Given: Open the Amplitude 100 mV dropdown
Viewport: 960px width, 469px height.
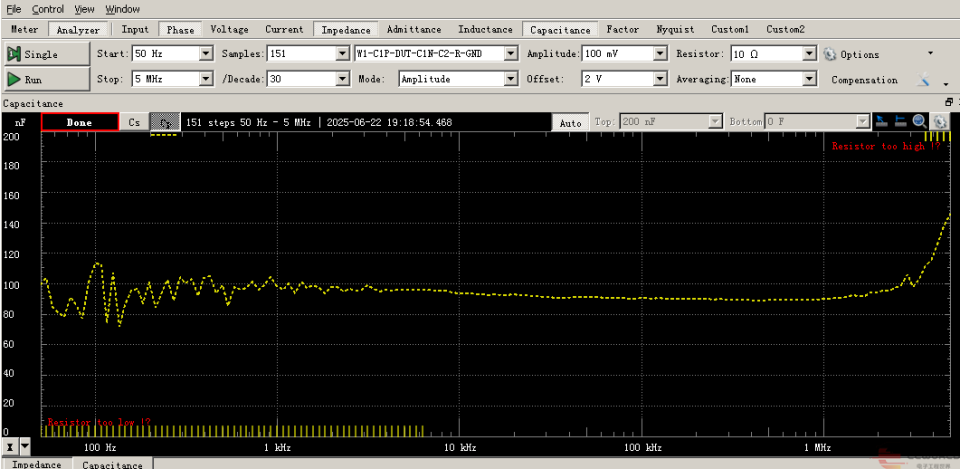Looking at the screenshot, I should (x=660, y=54).
